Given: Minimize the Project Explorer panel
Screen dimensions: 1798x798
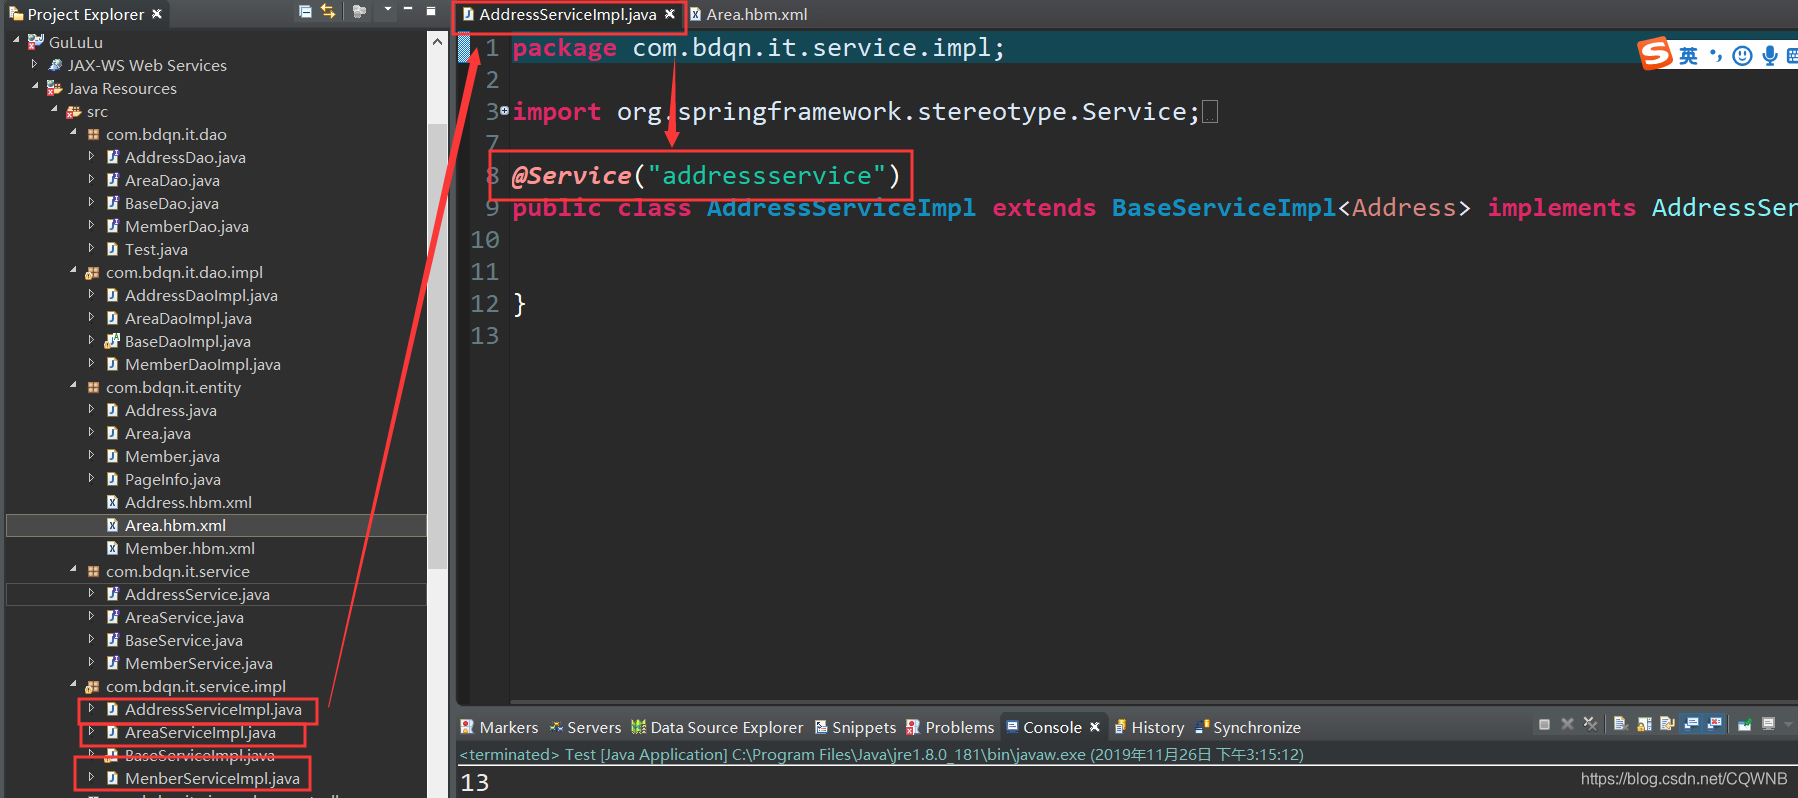Looking at the screenshot, I should [408, 8].
